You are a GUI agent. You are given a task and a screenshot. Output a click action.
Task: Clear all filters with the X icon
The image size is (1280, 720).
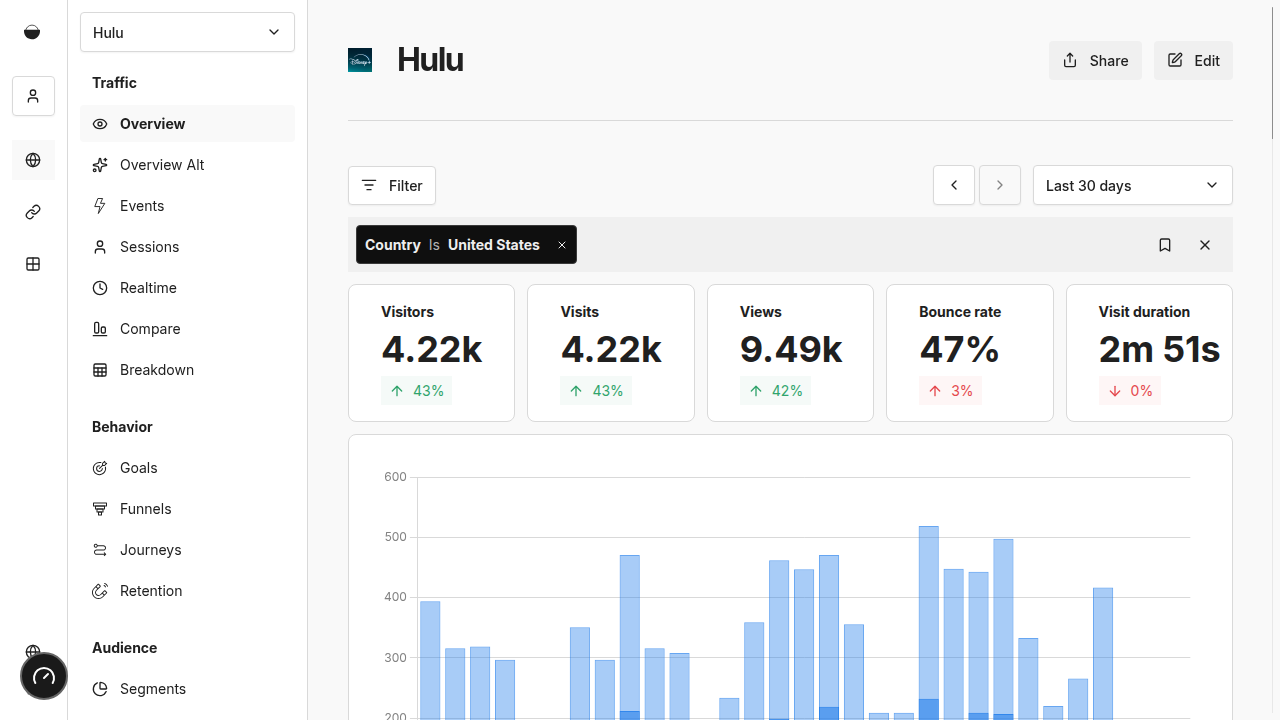[x=1205, y=245]
